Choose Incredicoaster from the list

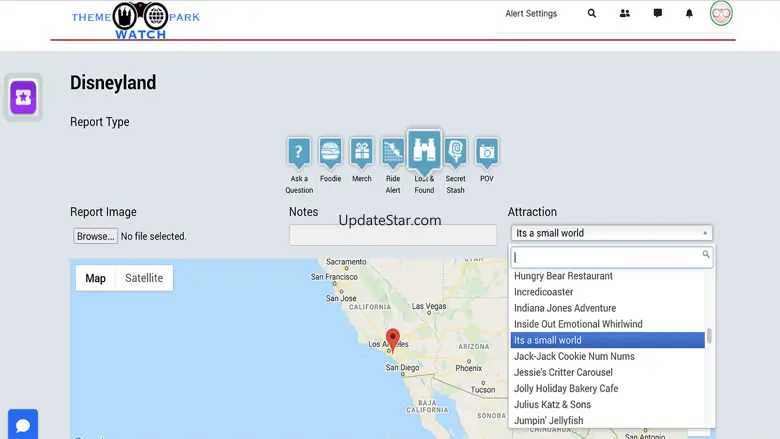(x=607, y=292)
